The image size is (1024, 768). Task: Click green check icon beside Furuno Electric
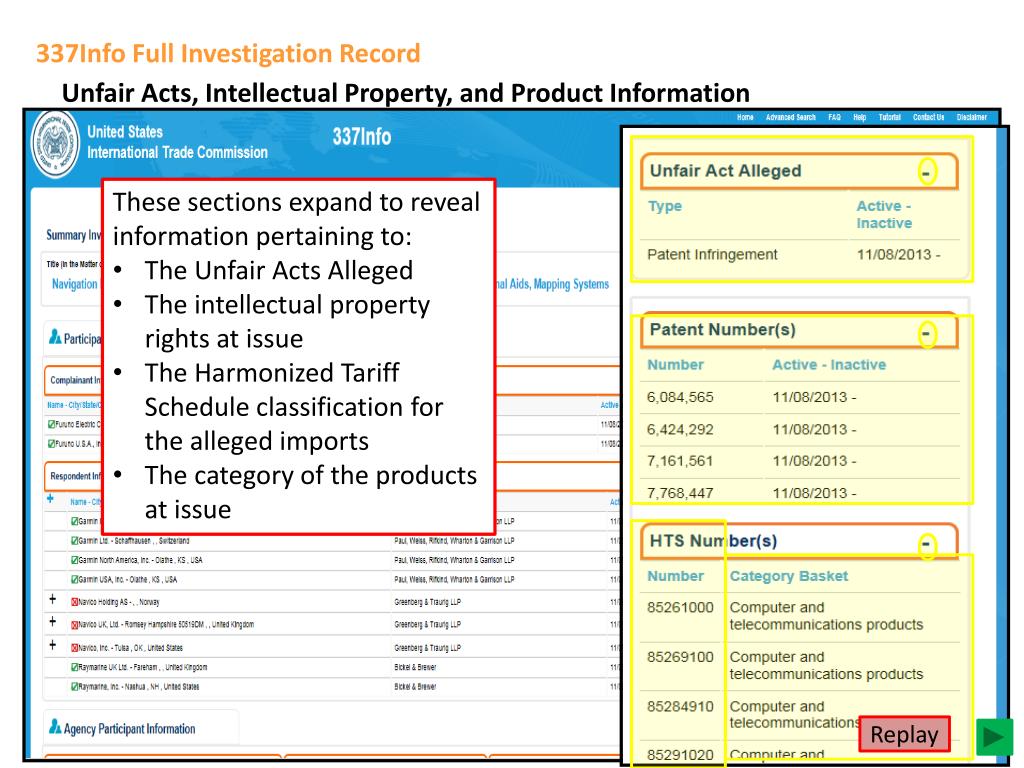point(52,424)
